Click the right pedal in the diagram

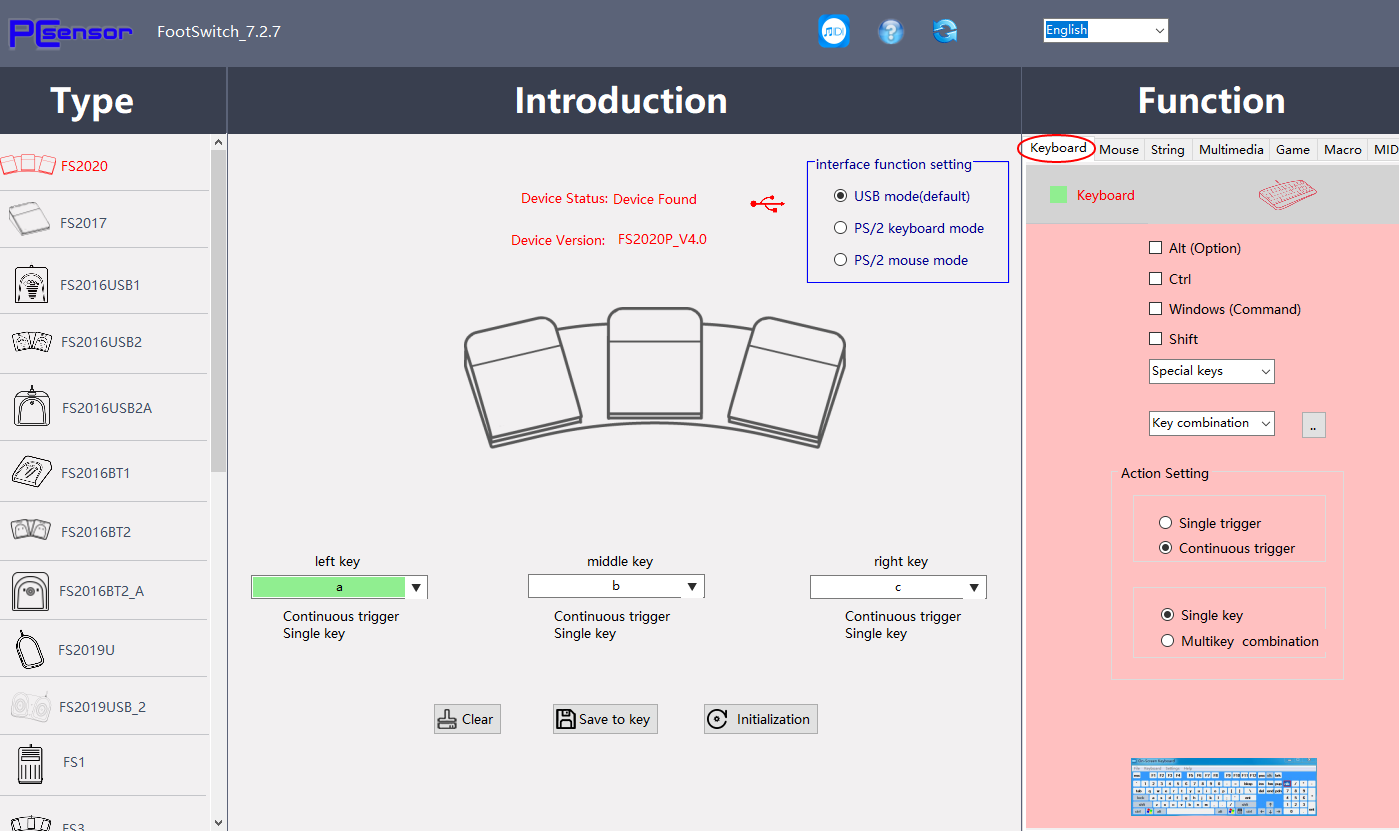coord(786,381)
